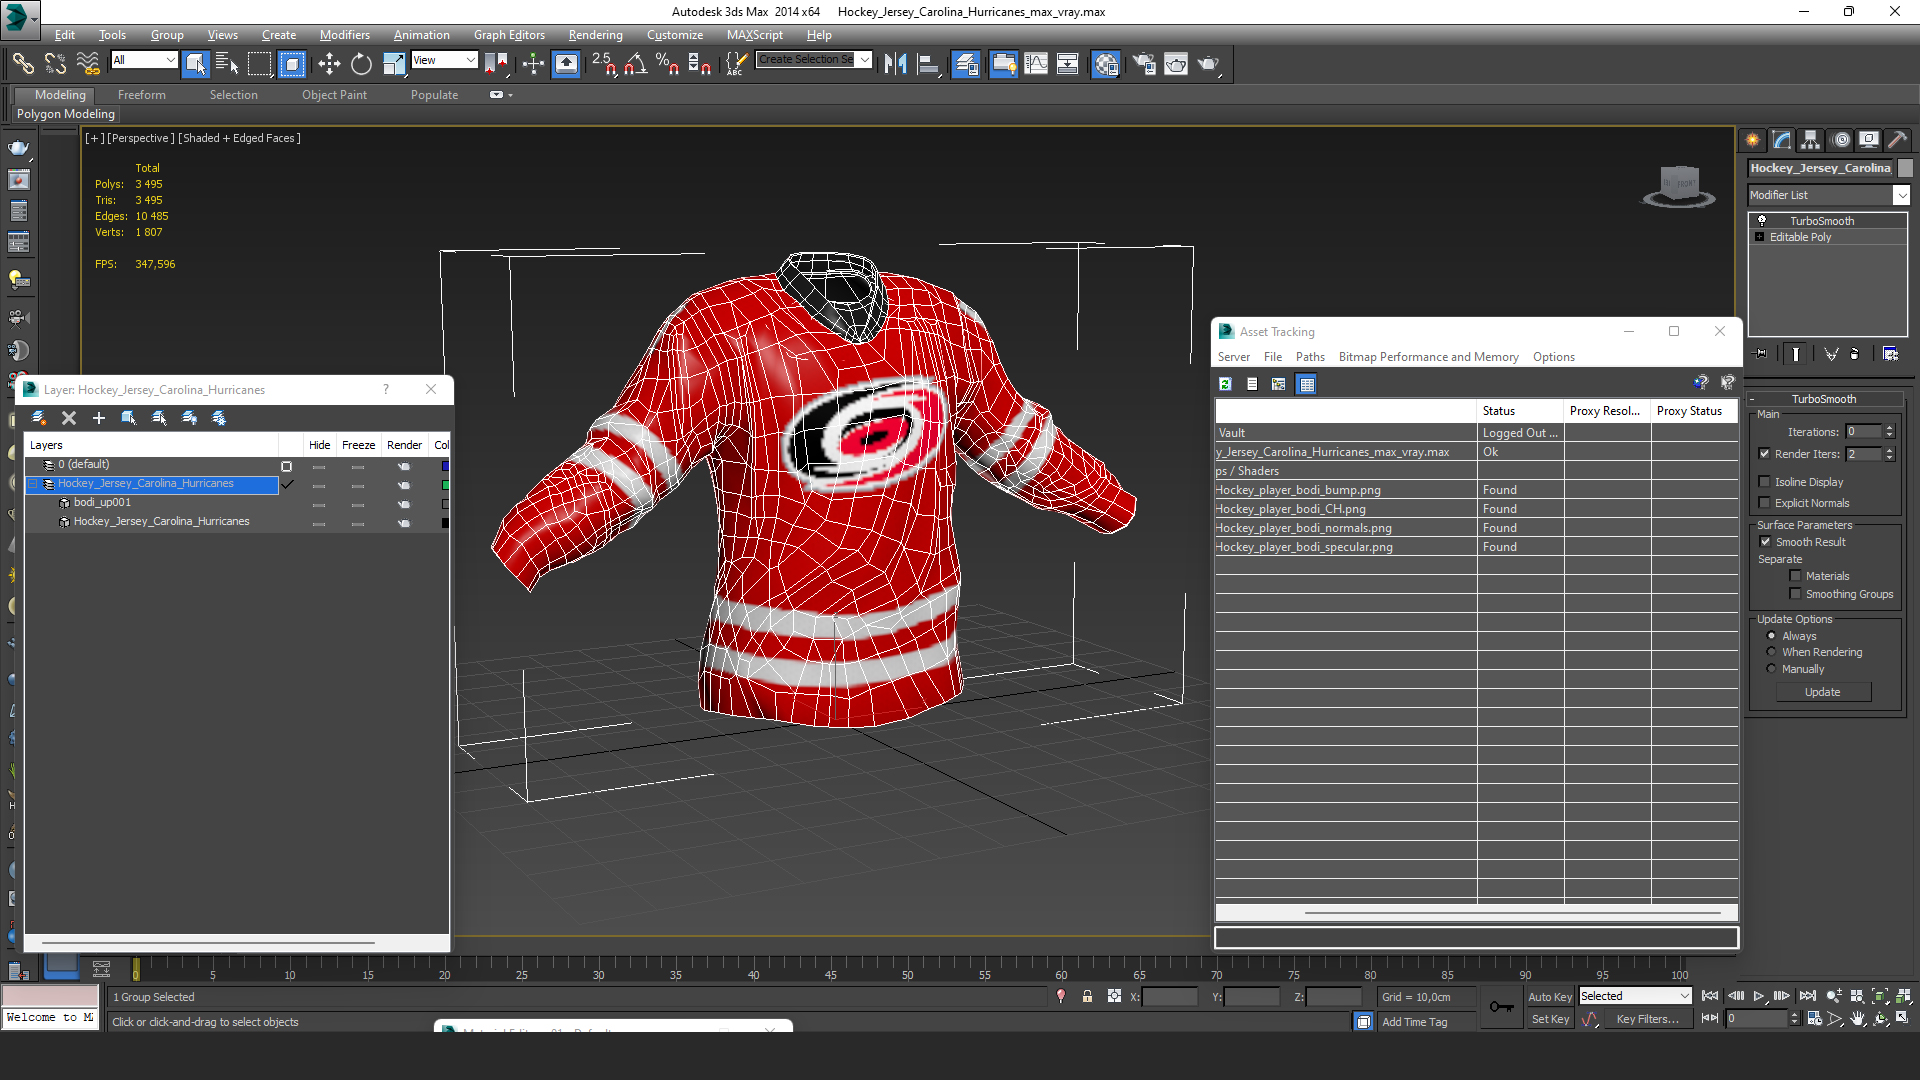Screen dimensions: 1920x1080
Task: Switch Asset Tracking to table view
Action: 1306,384
